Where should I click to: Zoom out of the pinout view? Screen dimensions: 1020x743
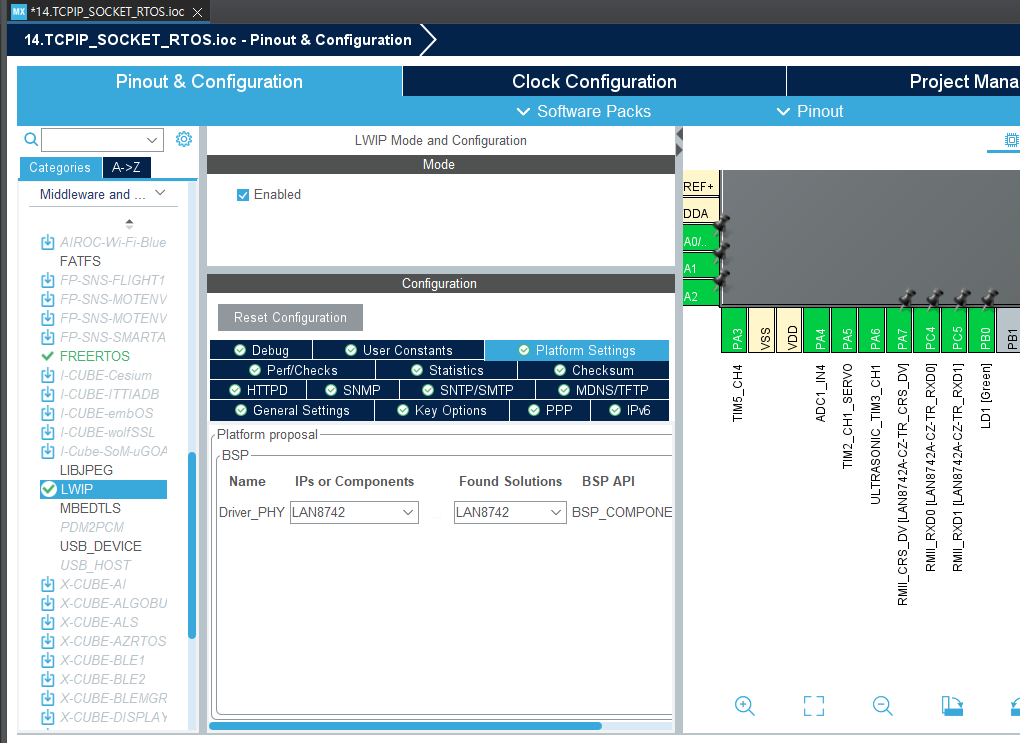[x=883, y=706]
